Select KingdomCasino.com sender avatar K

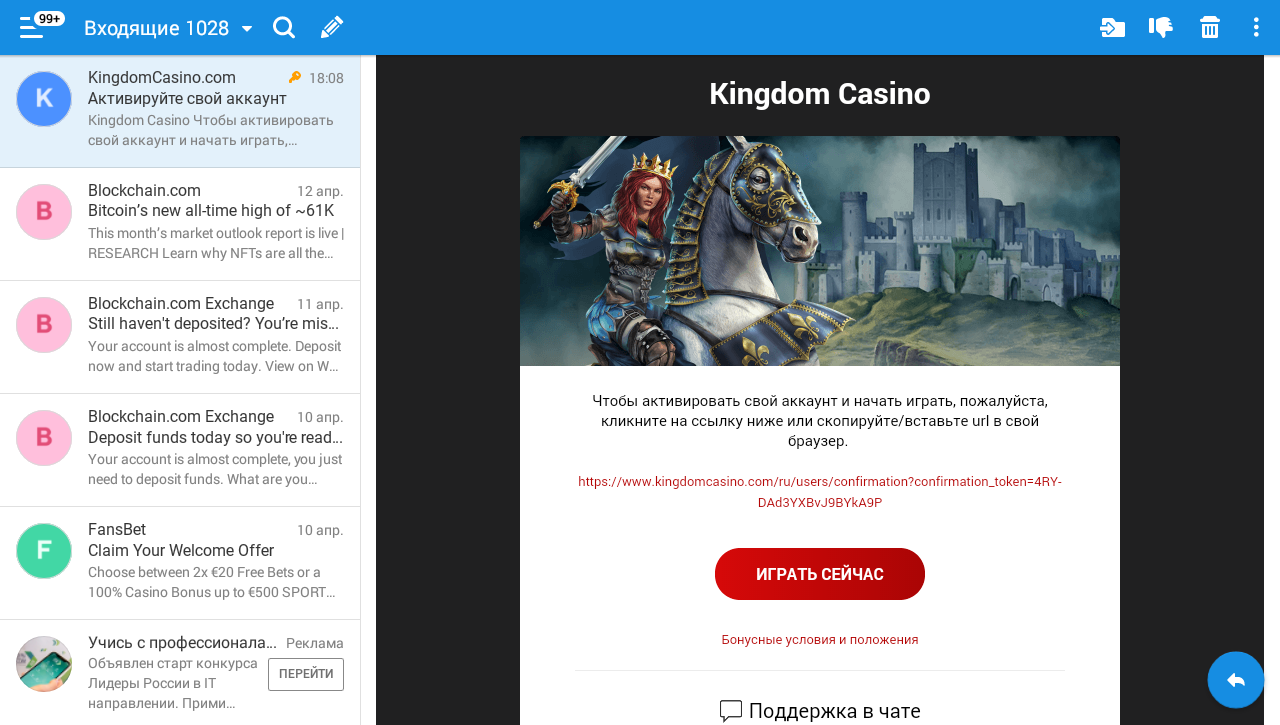point(44,98)
